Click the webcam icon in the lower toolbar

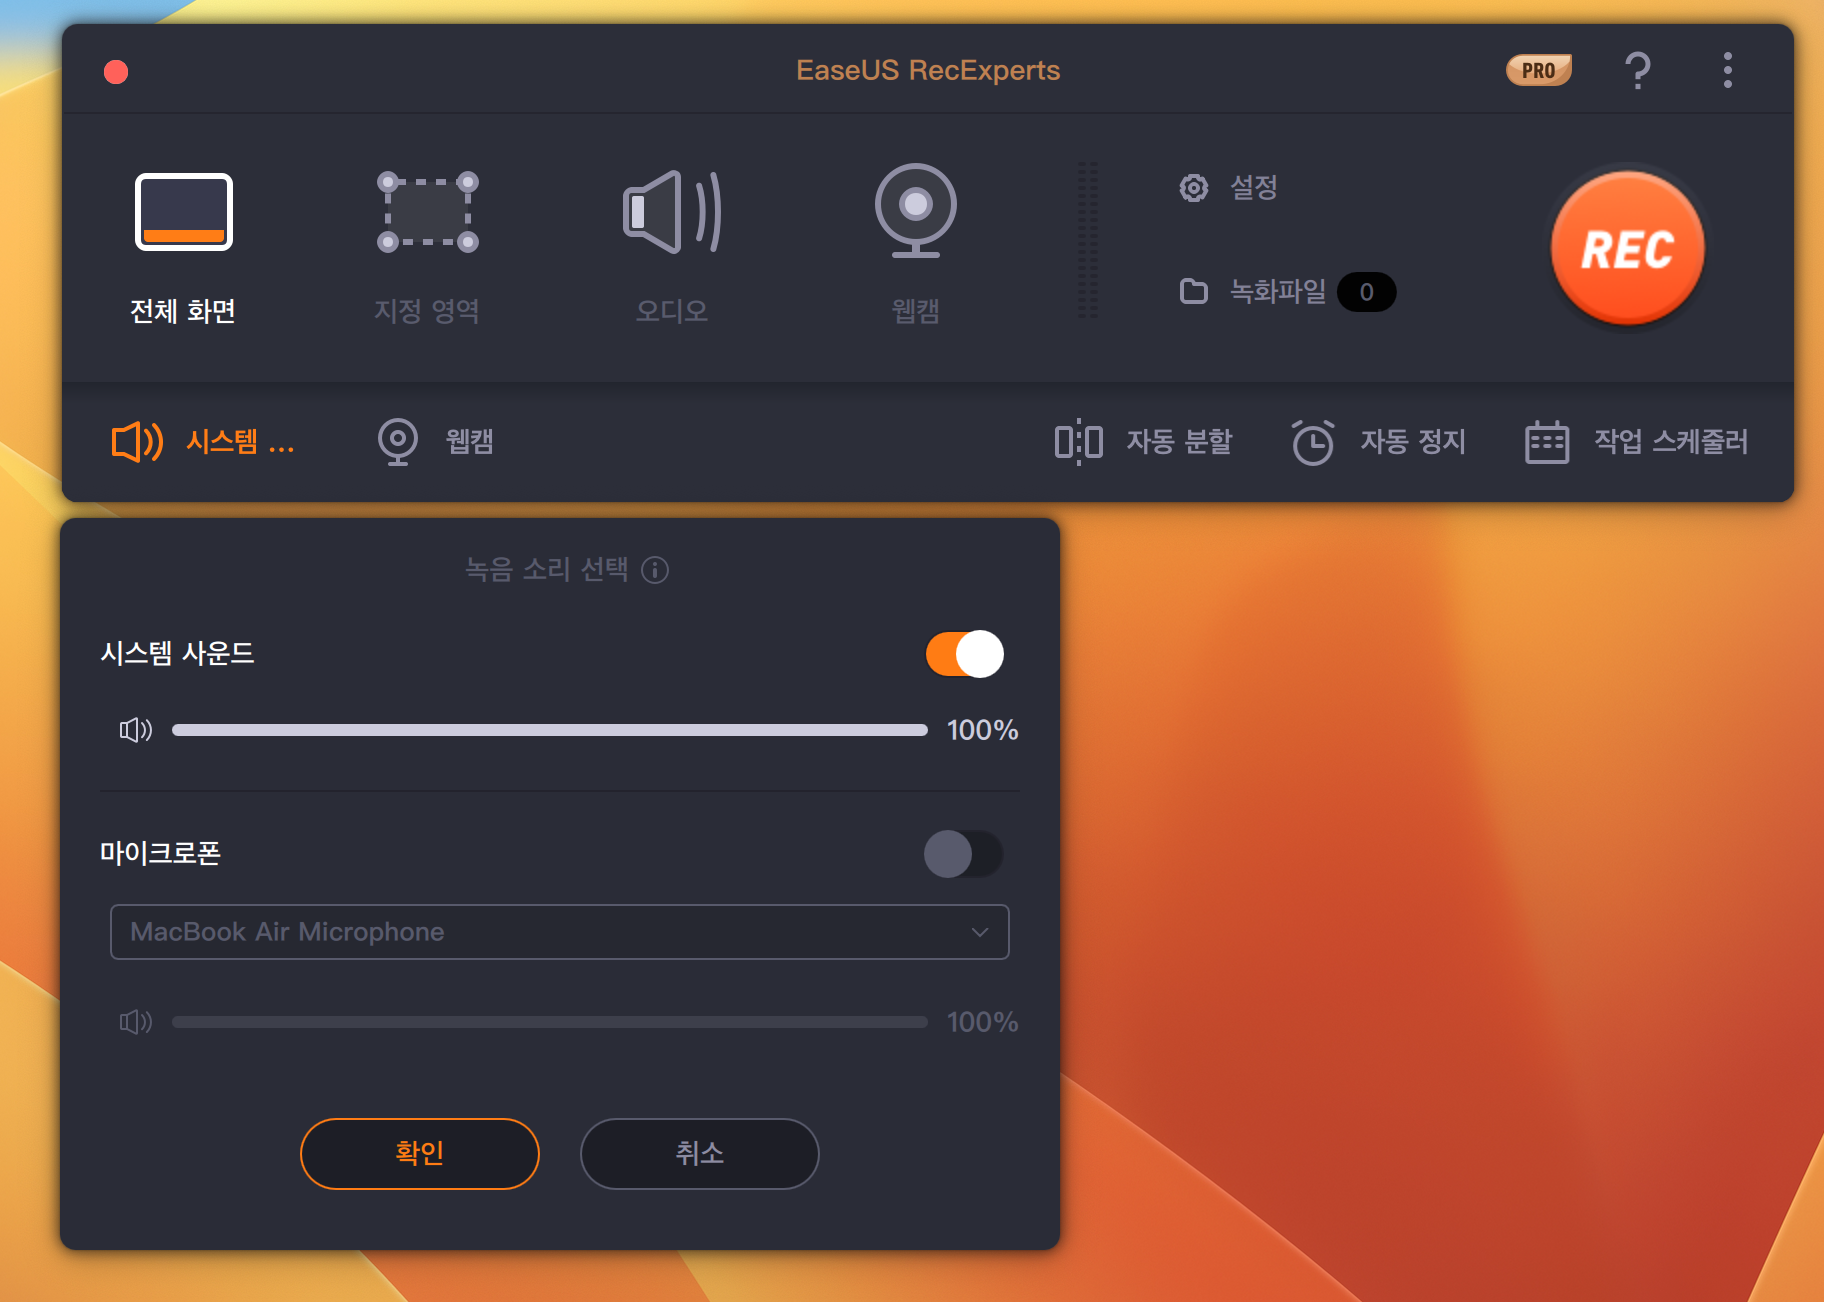[x=398, y=441]
